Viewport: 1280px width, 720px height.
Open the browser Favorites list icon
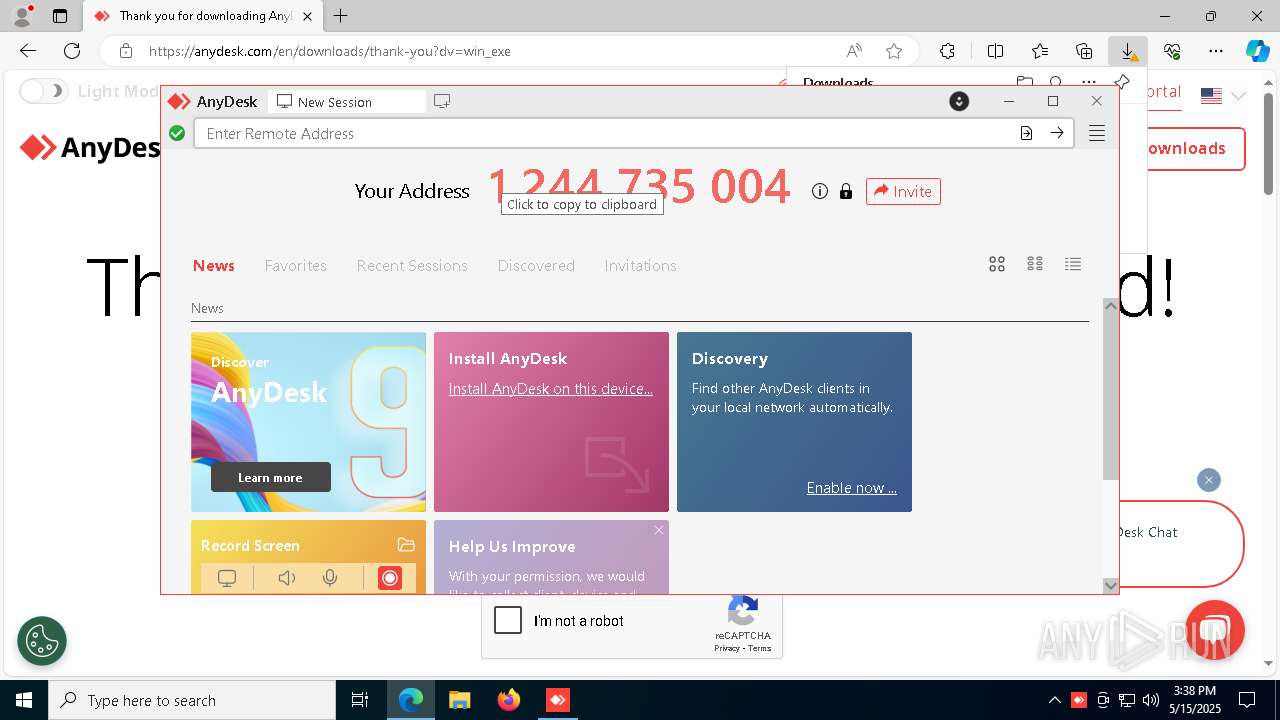tap(1040, 51)
